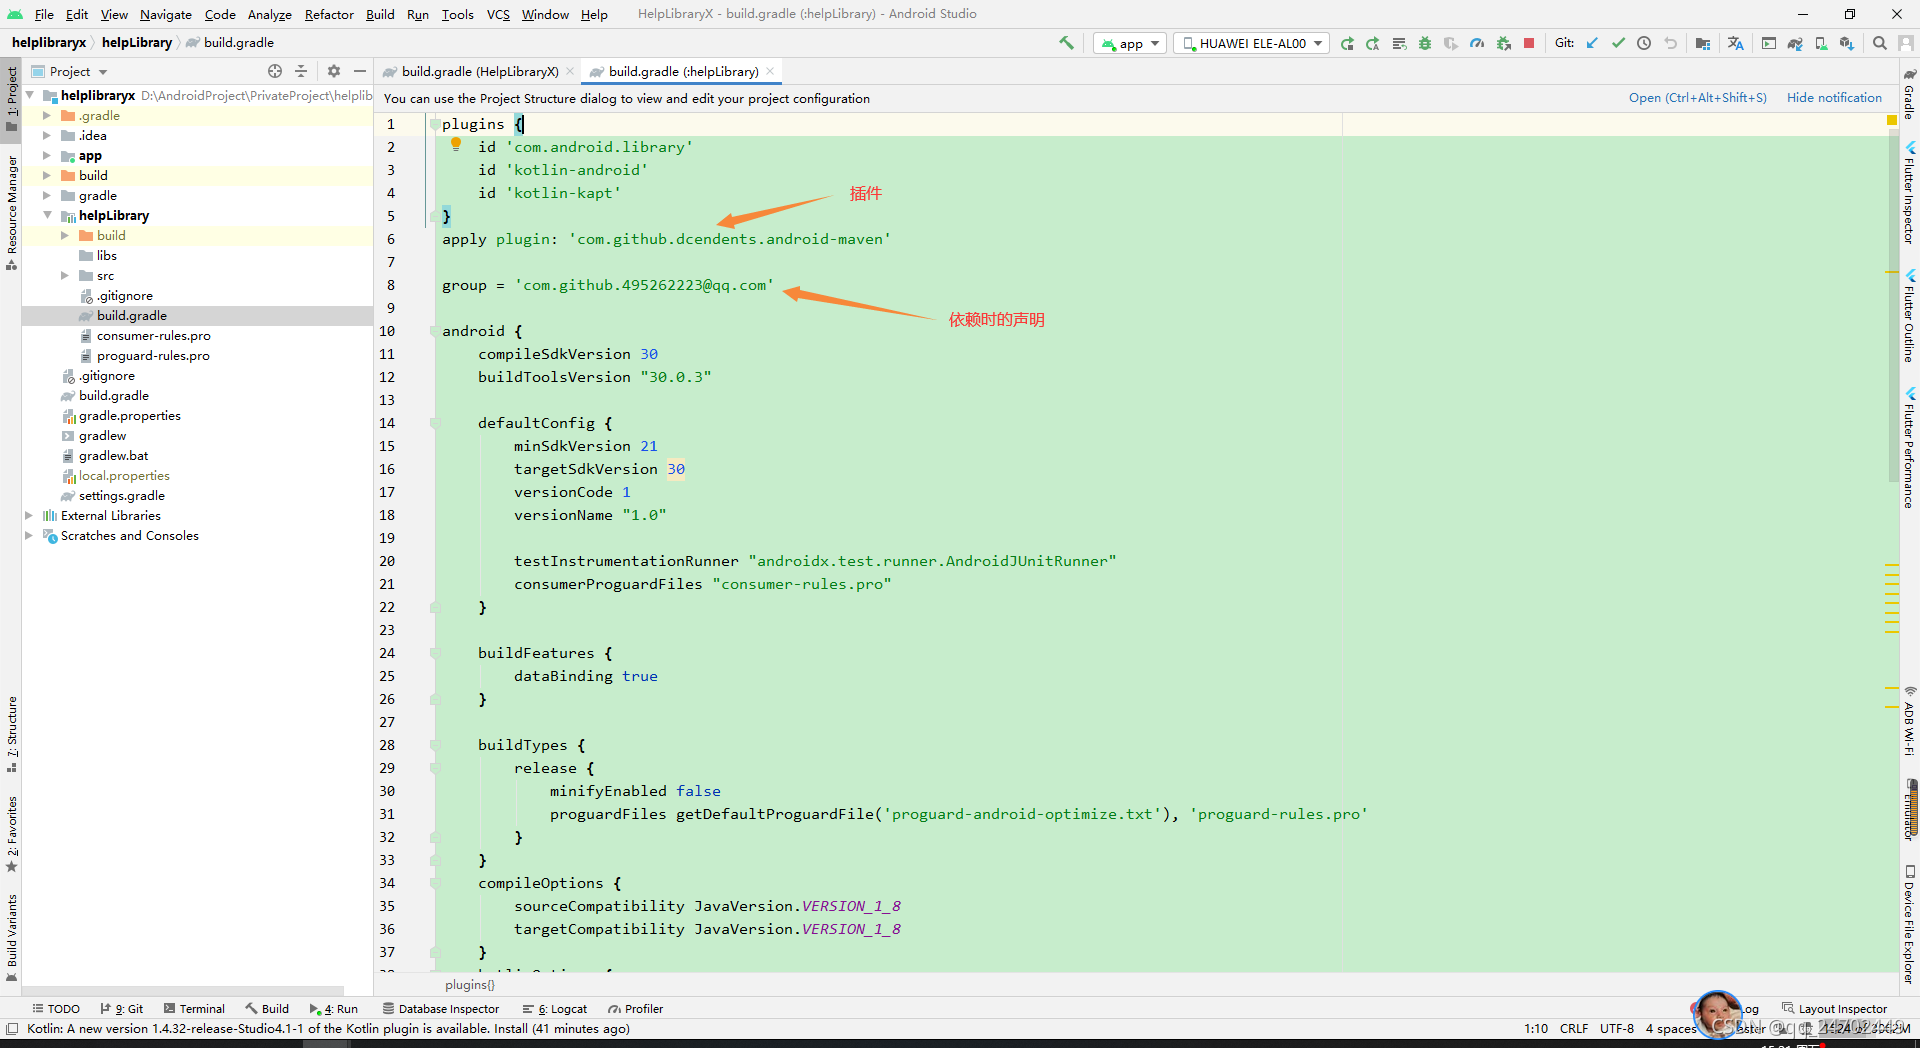Click the CRLF line separator in status bar
This screenshot has height=1048, width=1920.
pyautogui.click(x=1573, y=1028)
